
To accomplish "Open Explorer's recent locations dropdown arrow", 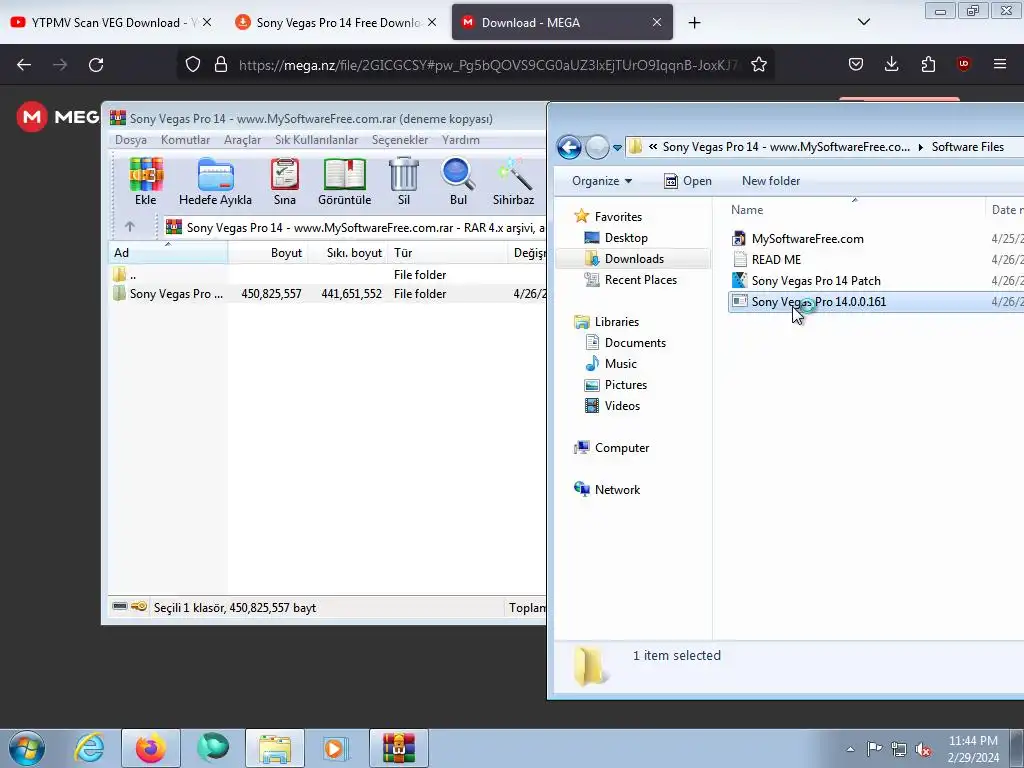I will coord(617,148).
